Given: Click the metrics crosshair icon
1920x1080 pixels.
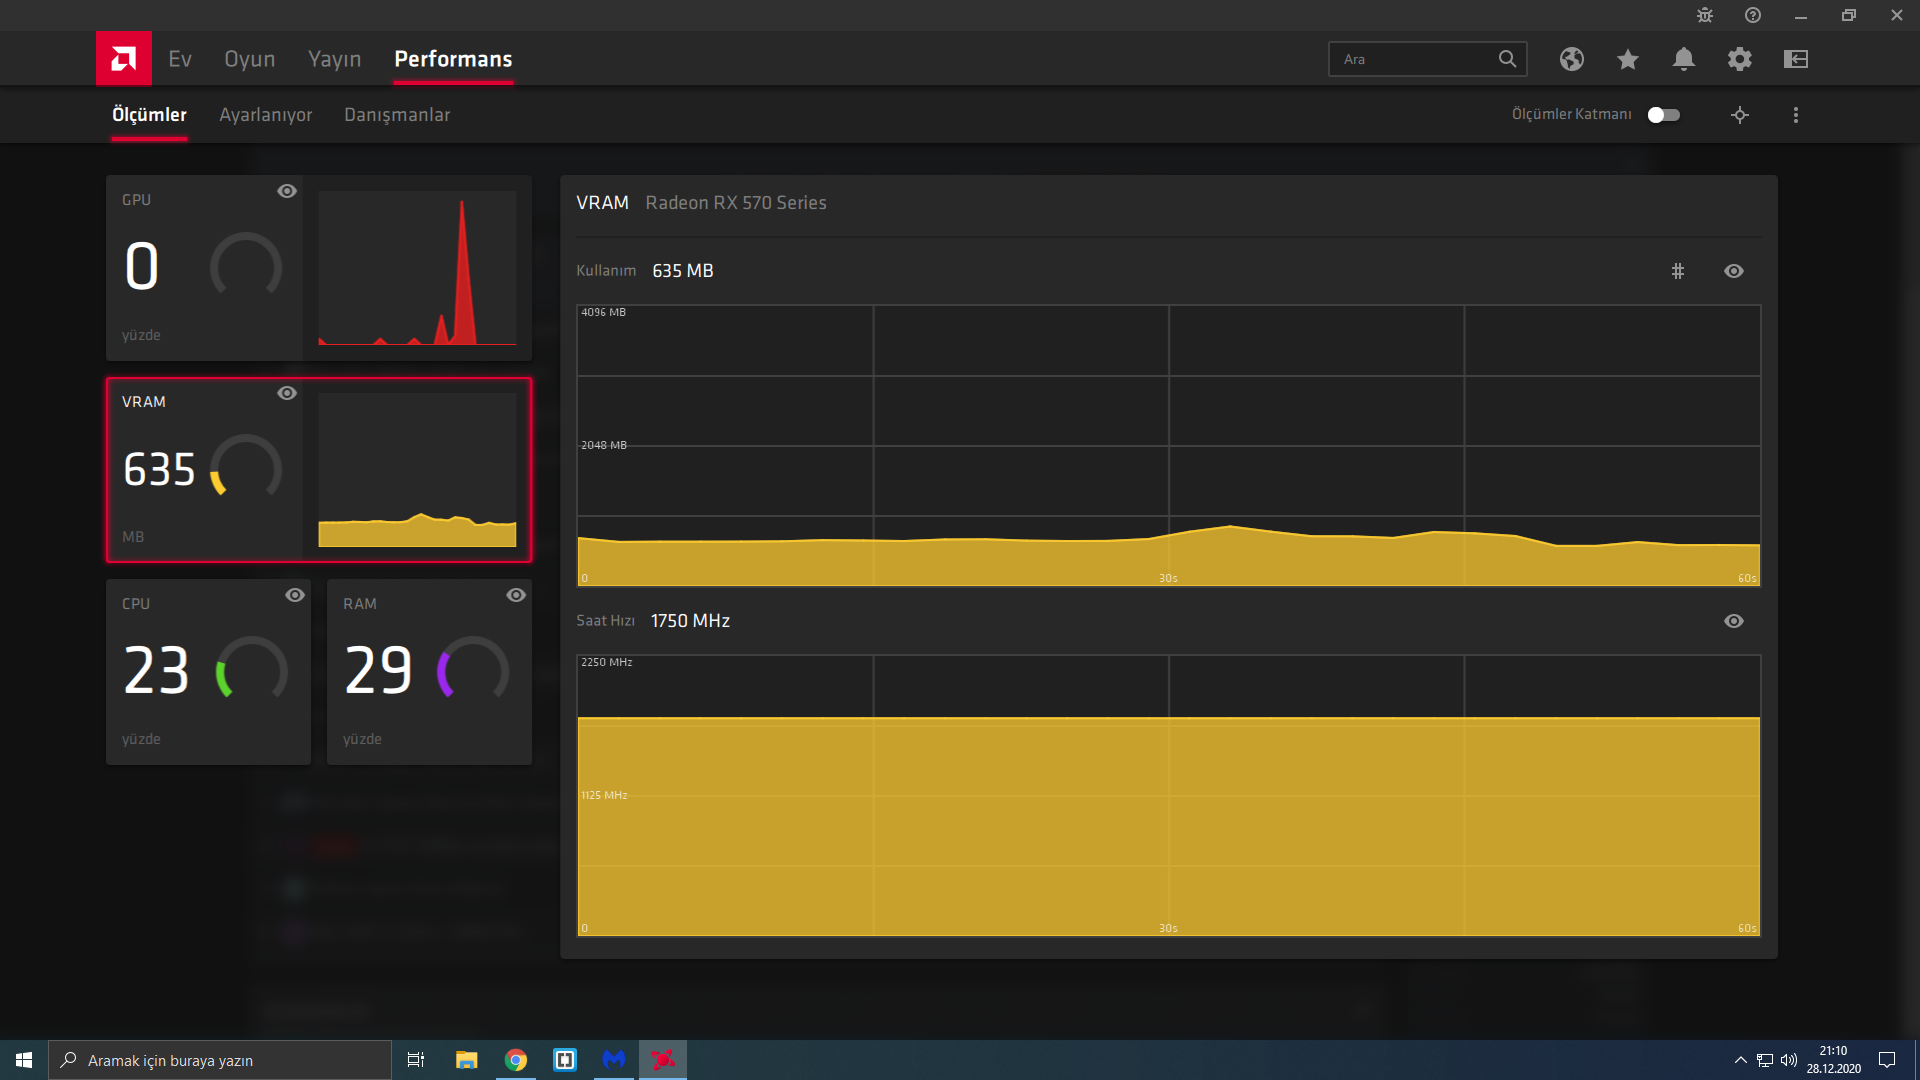Looking at the screenshot, I should tap(1739, 115).
